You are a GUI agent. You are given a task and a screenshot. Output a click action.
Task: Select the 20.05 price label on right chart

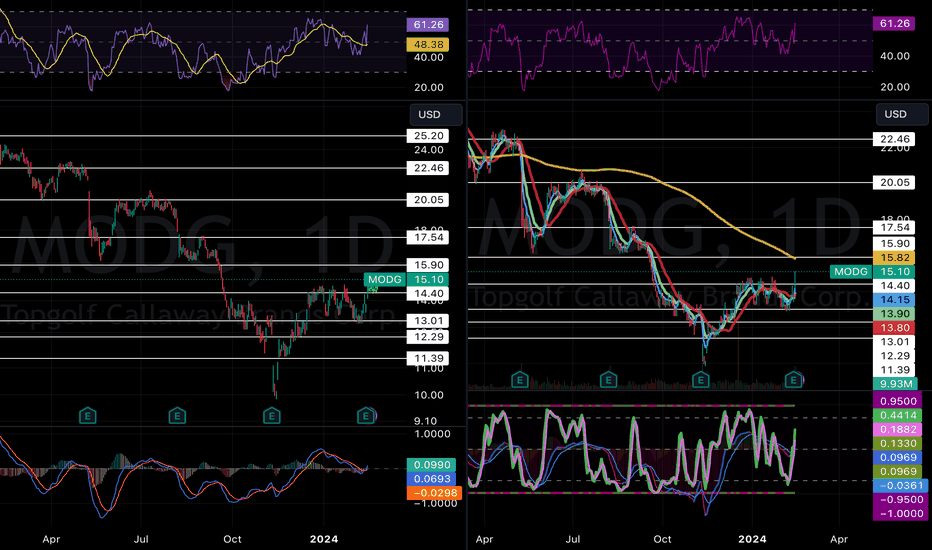(x=894, y=183)
